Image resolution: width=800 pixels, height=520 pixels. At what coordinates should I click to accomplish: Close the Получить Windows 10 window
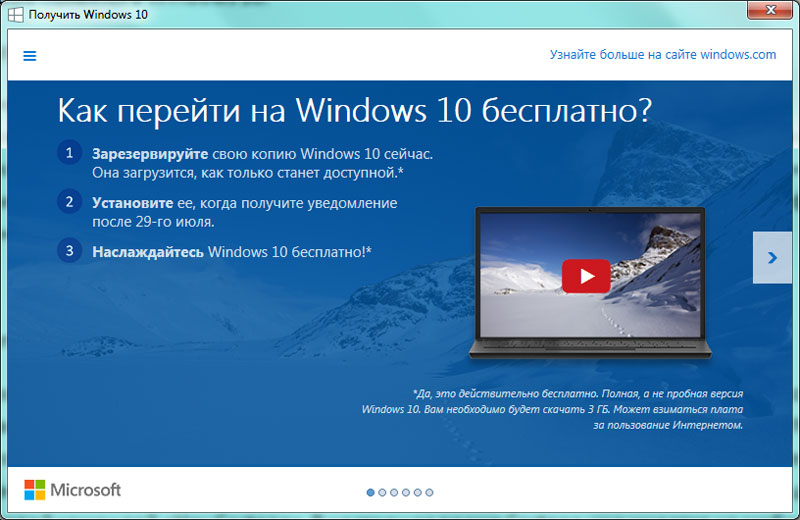point(770,10)
